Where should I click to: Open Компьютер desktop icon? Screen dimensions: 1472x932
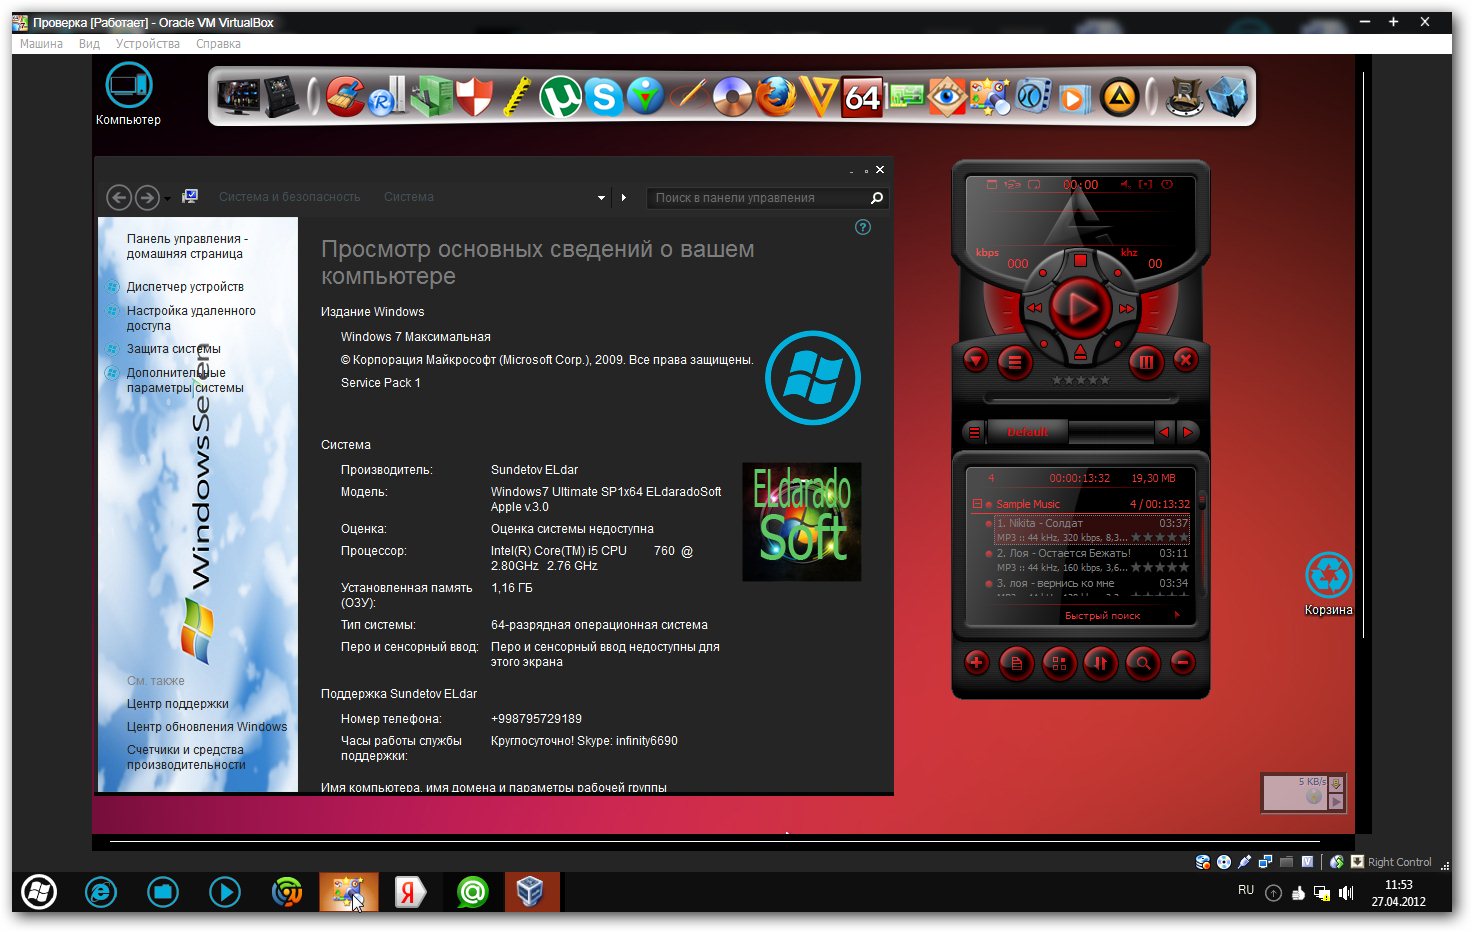click(128, 94)
